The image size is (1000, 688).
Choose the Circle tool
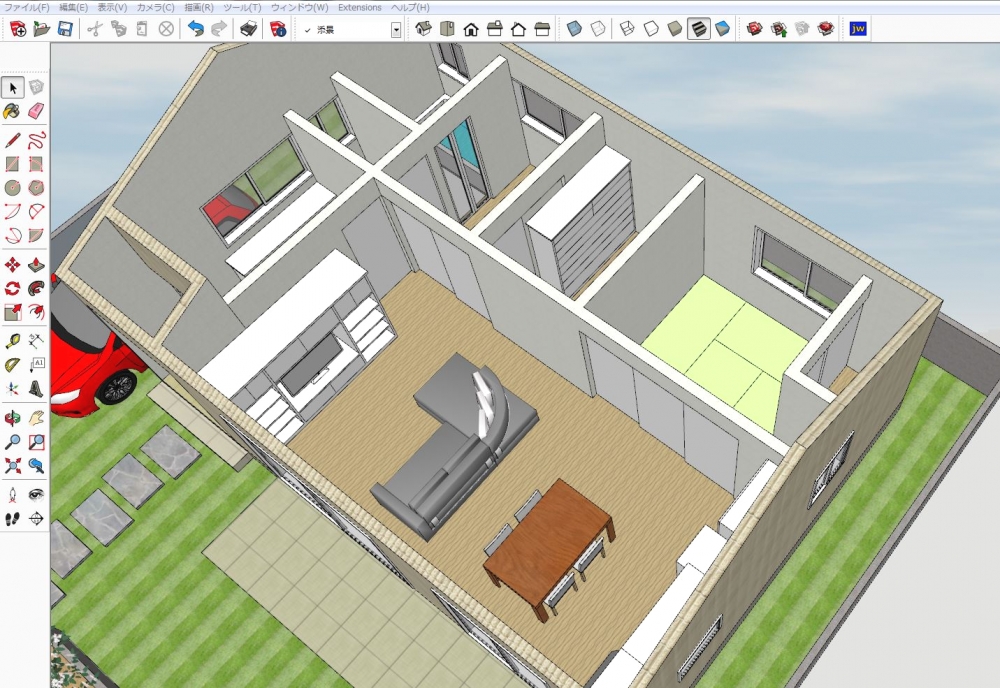13,187
